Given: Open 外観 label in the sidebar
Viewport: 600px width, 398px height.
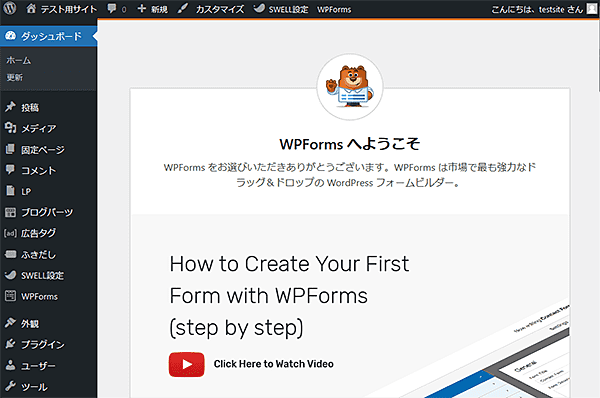Looking at the screenshot, I should point(30,323).
